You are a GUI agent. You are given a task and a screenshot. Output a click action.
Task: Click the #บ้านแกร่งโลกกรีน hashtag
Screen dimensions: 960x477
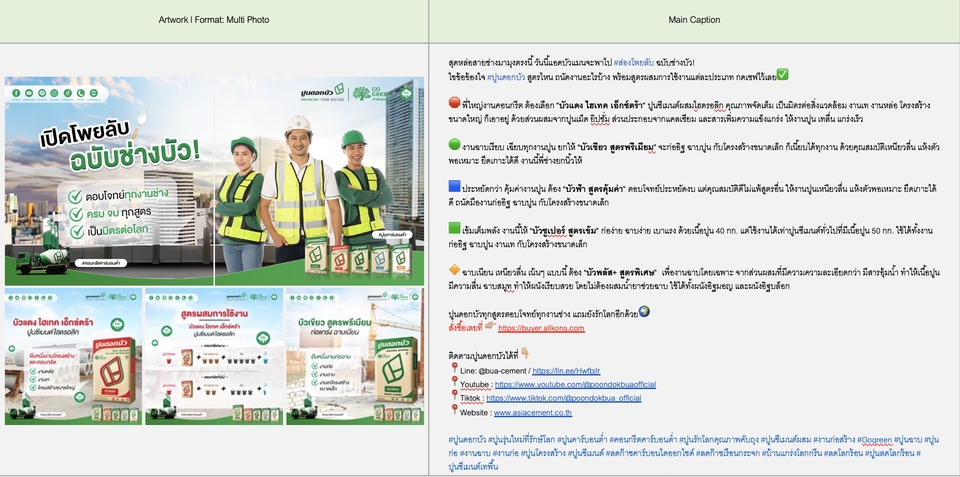click(x=792, y=453)
